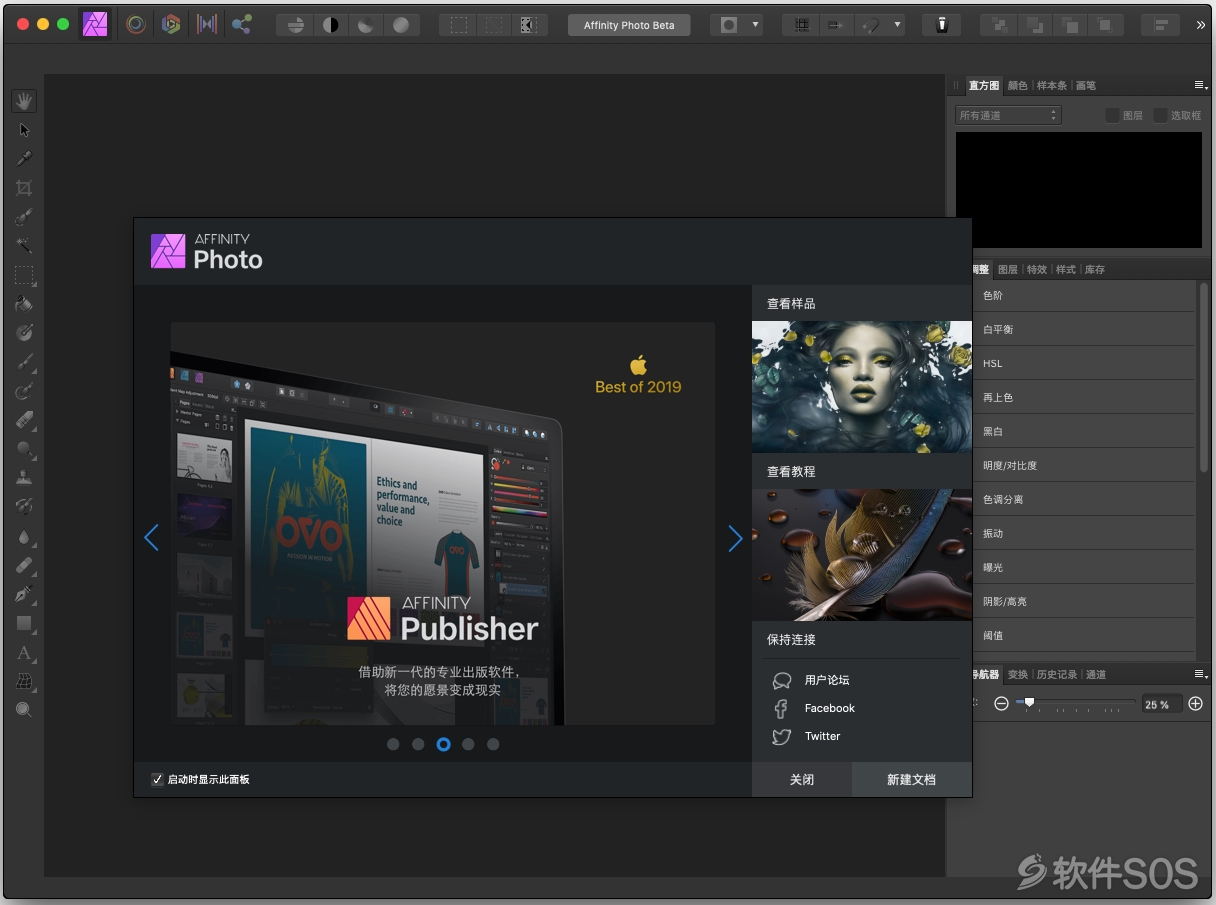Click the navigator zoom out minus icon
Screen dimensions: 1216x905
[1001, 704]
